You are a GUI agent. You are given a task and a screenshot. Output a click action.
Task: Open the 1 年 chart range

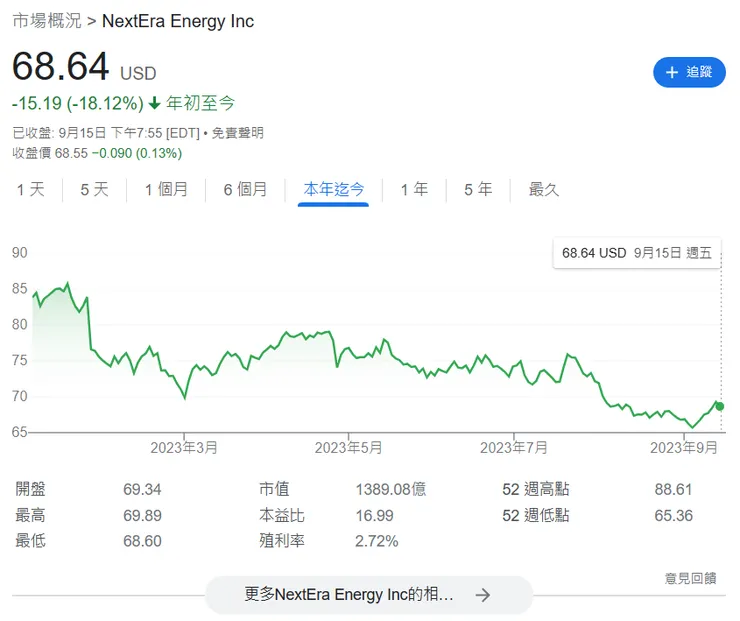coord(414,190)
